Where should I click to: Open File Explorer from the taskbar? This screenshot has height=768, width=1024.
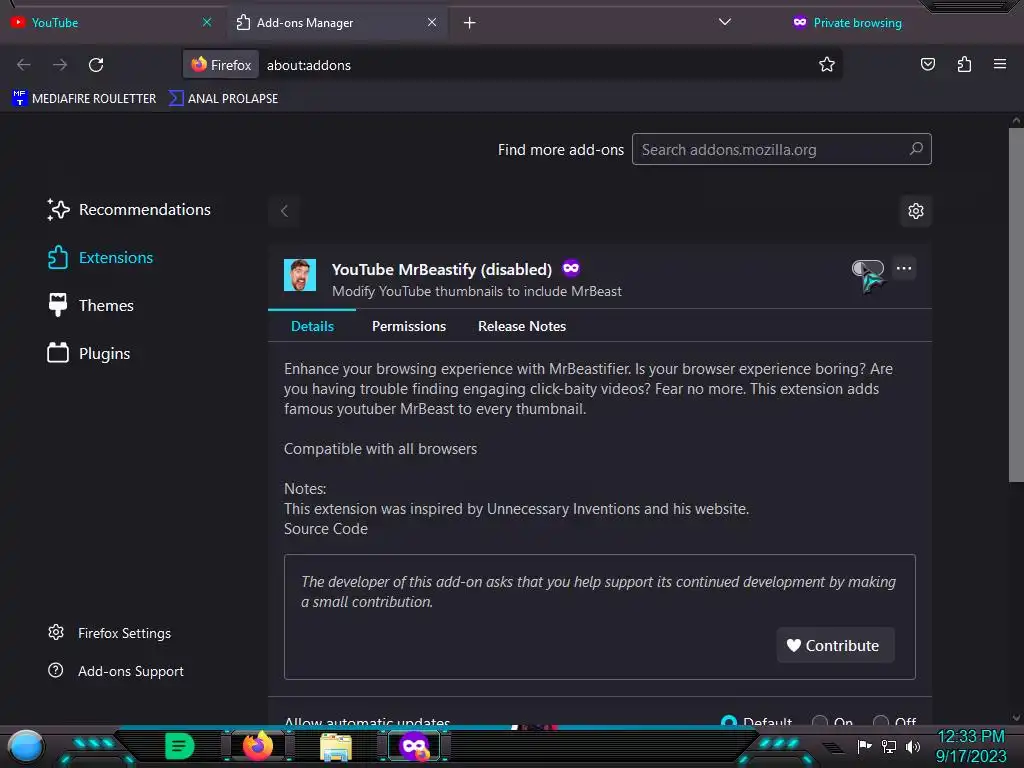tap(336, 746)
